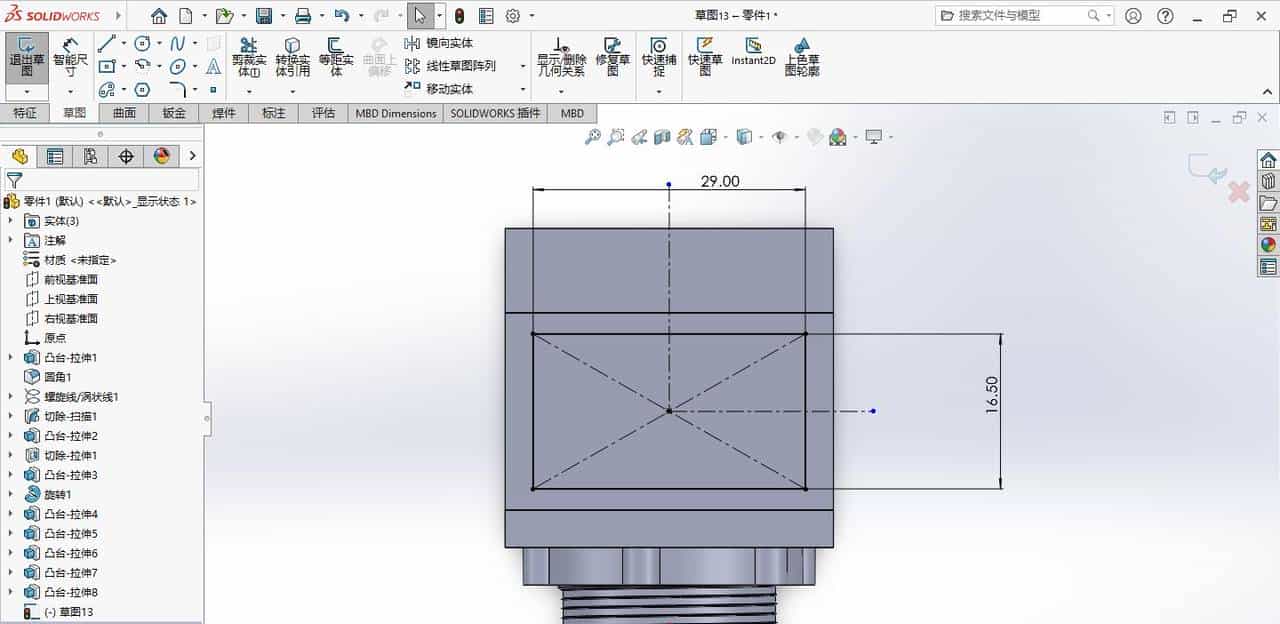This screenshot has height=624, width=1280.
Task: Click the Repair Sketch (修复草图) button
Action: [612, 57]
